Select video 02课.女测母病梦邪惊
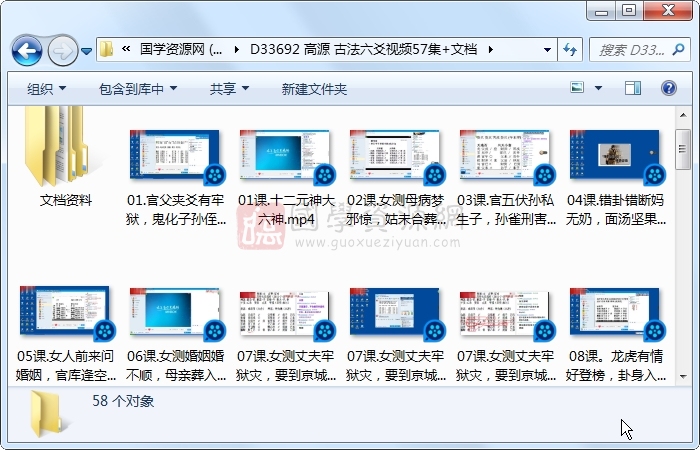Screen dimensions: 700x450 [x=396, y=178]
